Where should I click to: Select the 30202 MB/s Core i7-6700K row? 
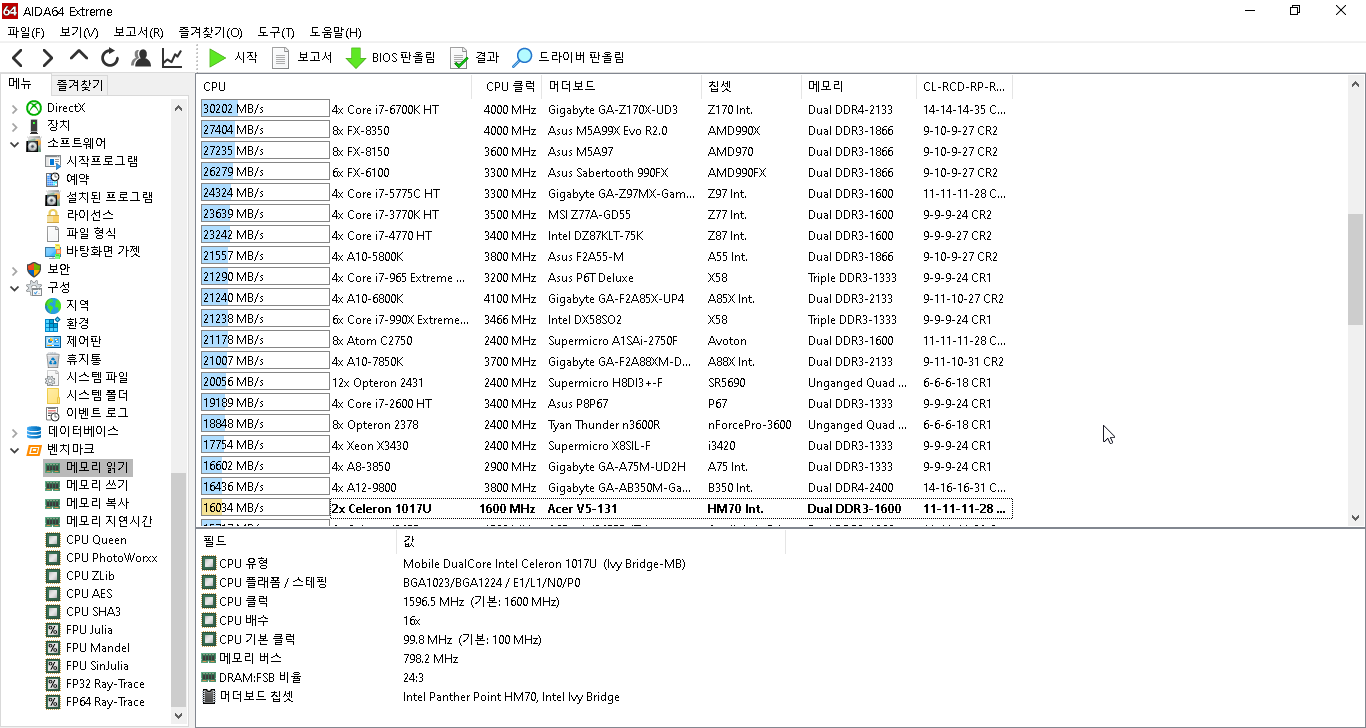pyautogui.click(x=605, y=109)
